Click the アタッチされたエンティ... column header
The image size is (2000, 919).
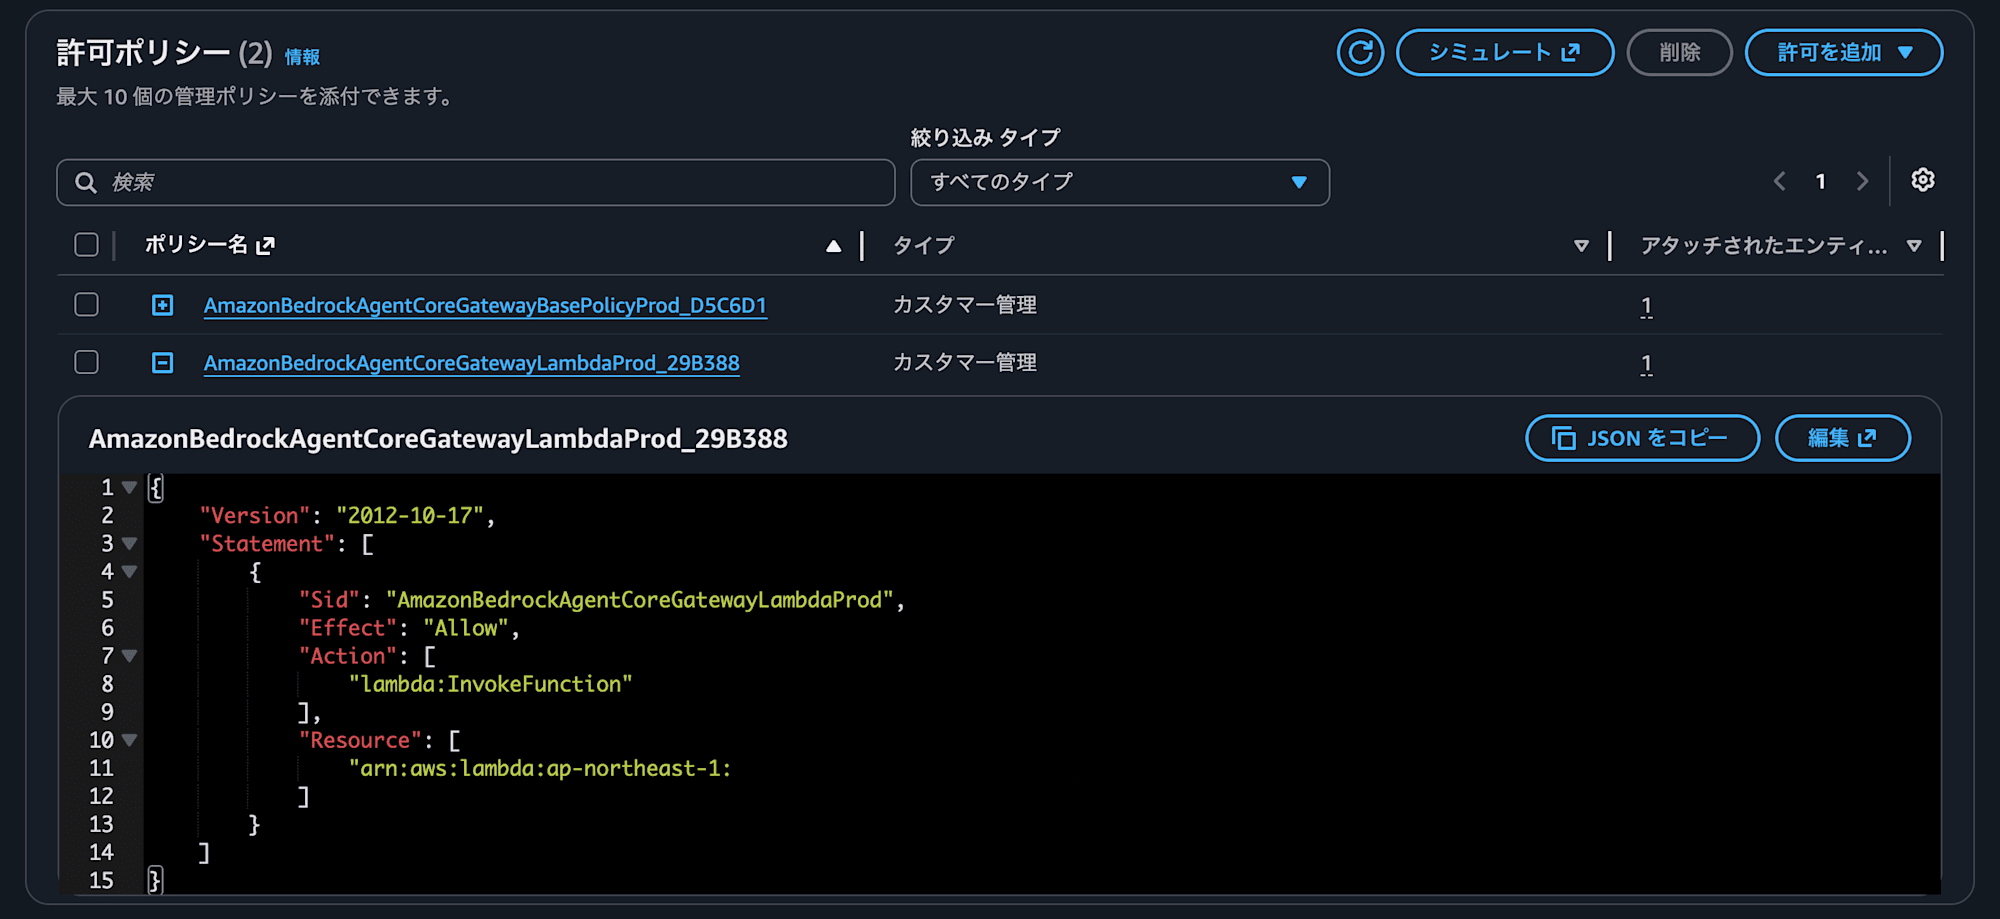[x=1764, y=246]
